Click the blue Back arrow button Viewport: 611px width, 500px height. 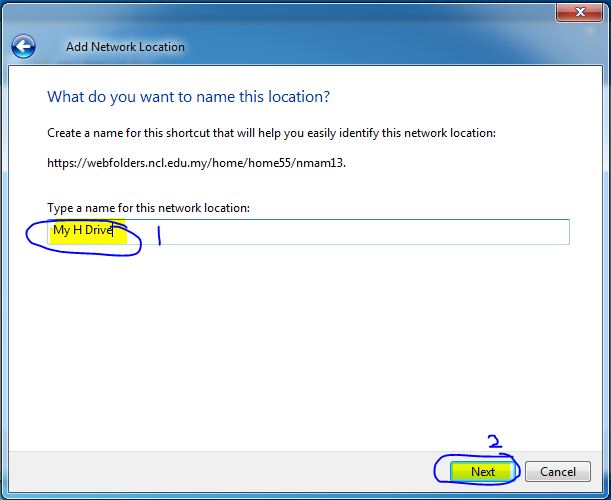[23, 46]
